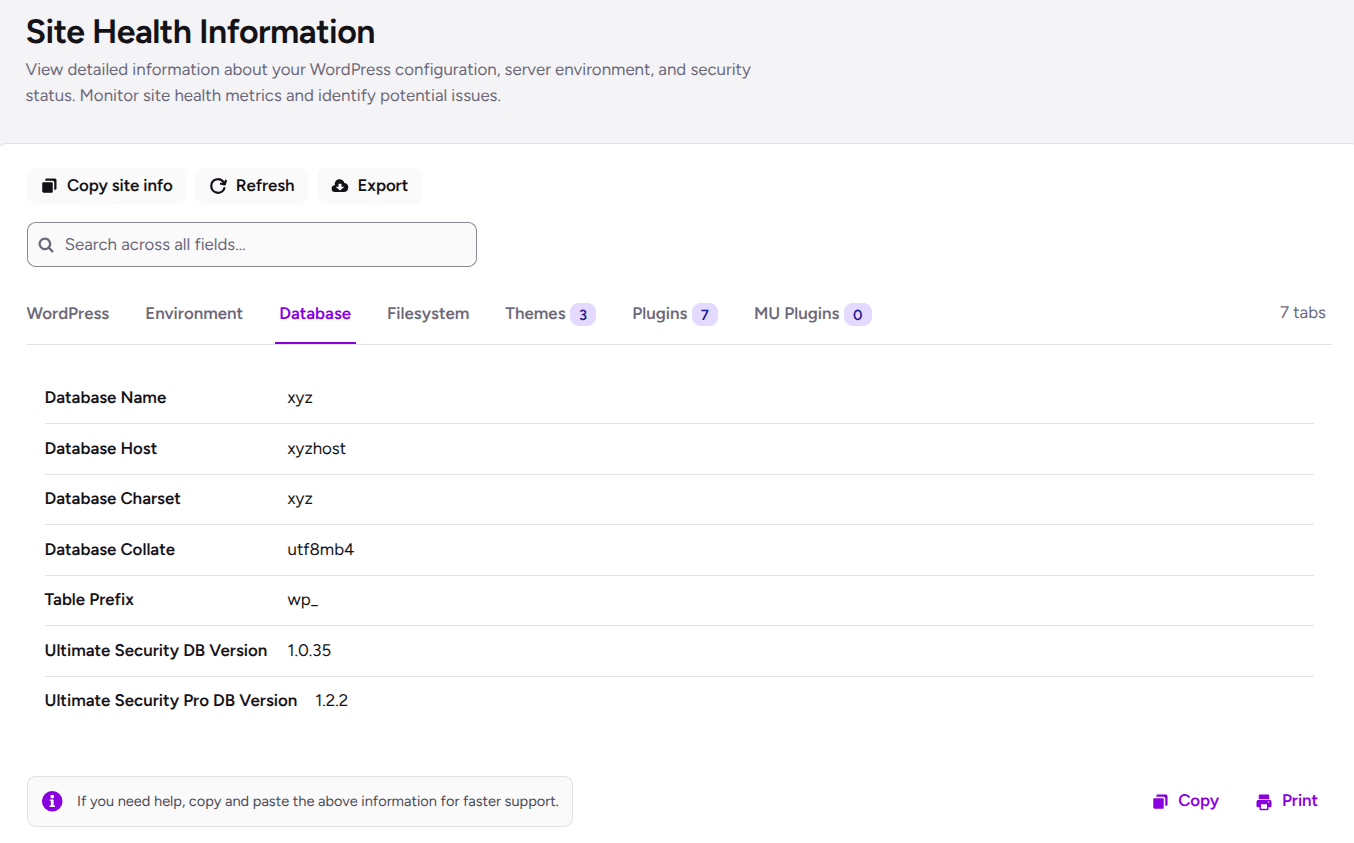1354x843 pixels.
Task: Click the MU Plugins count badge 0
Action: point(858,315)
